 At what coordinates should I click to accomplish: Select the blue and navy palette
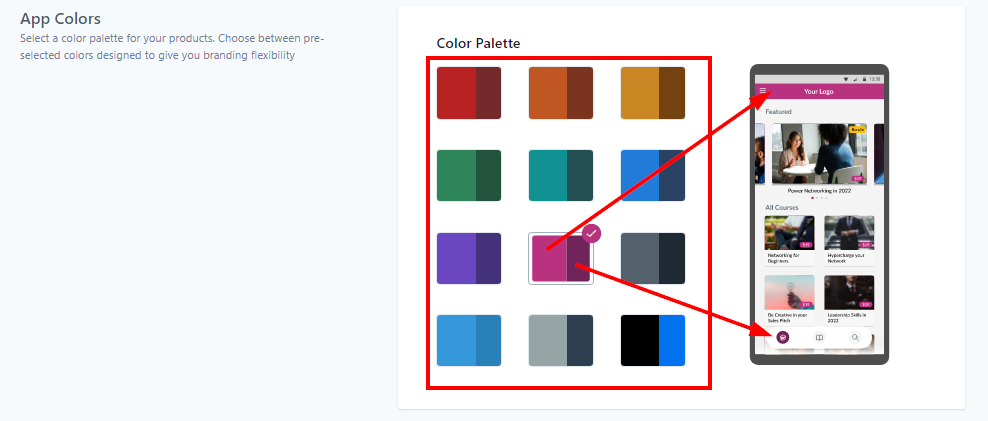click(652, 175)
